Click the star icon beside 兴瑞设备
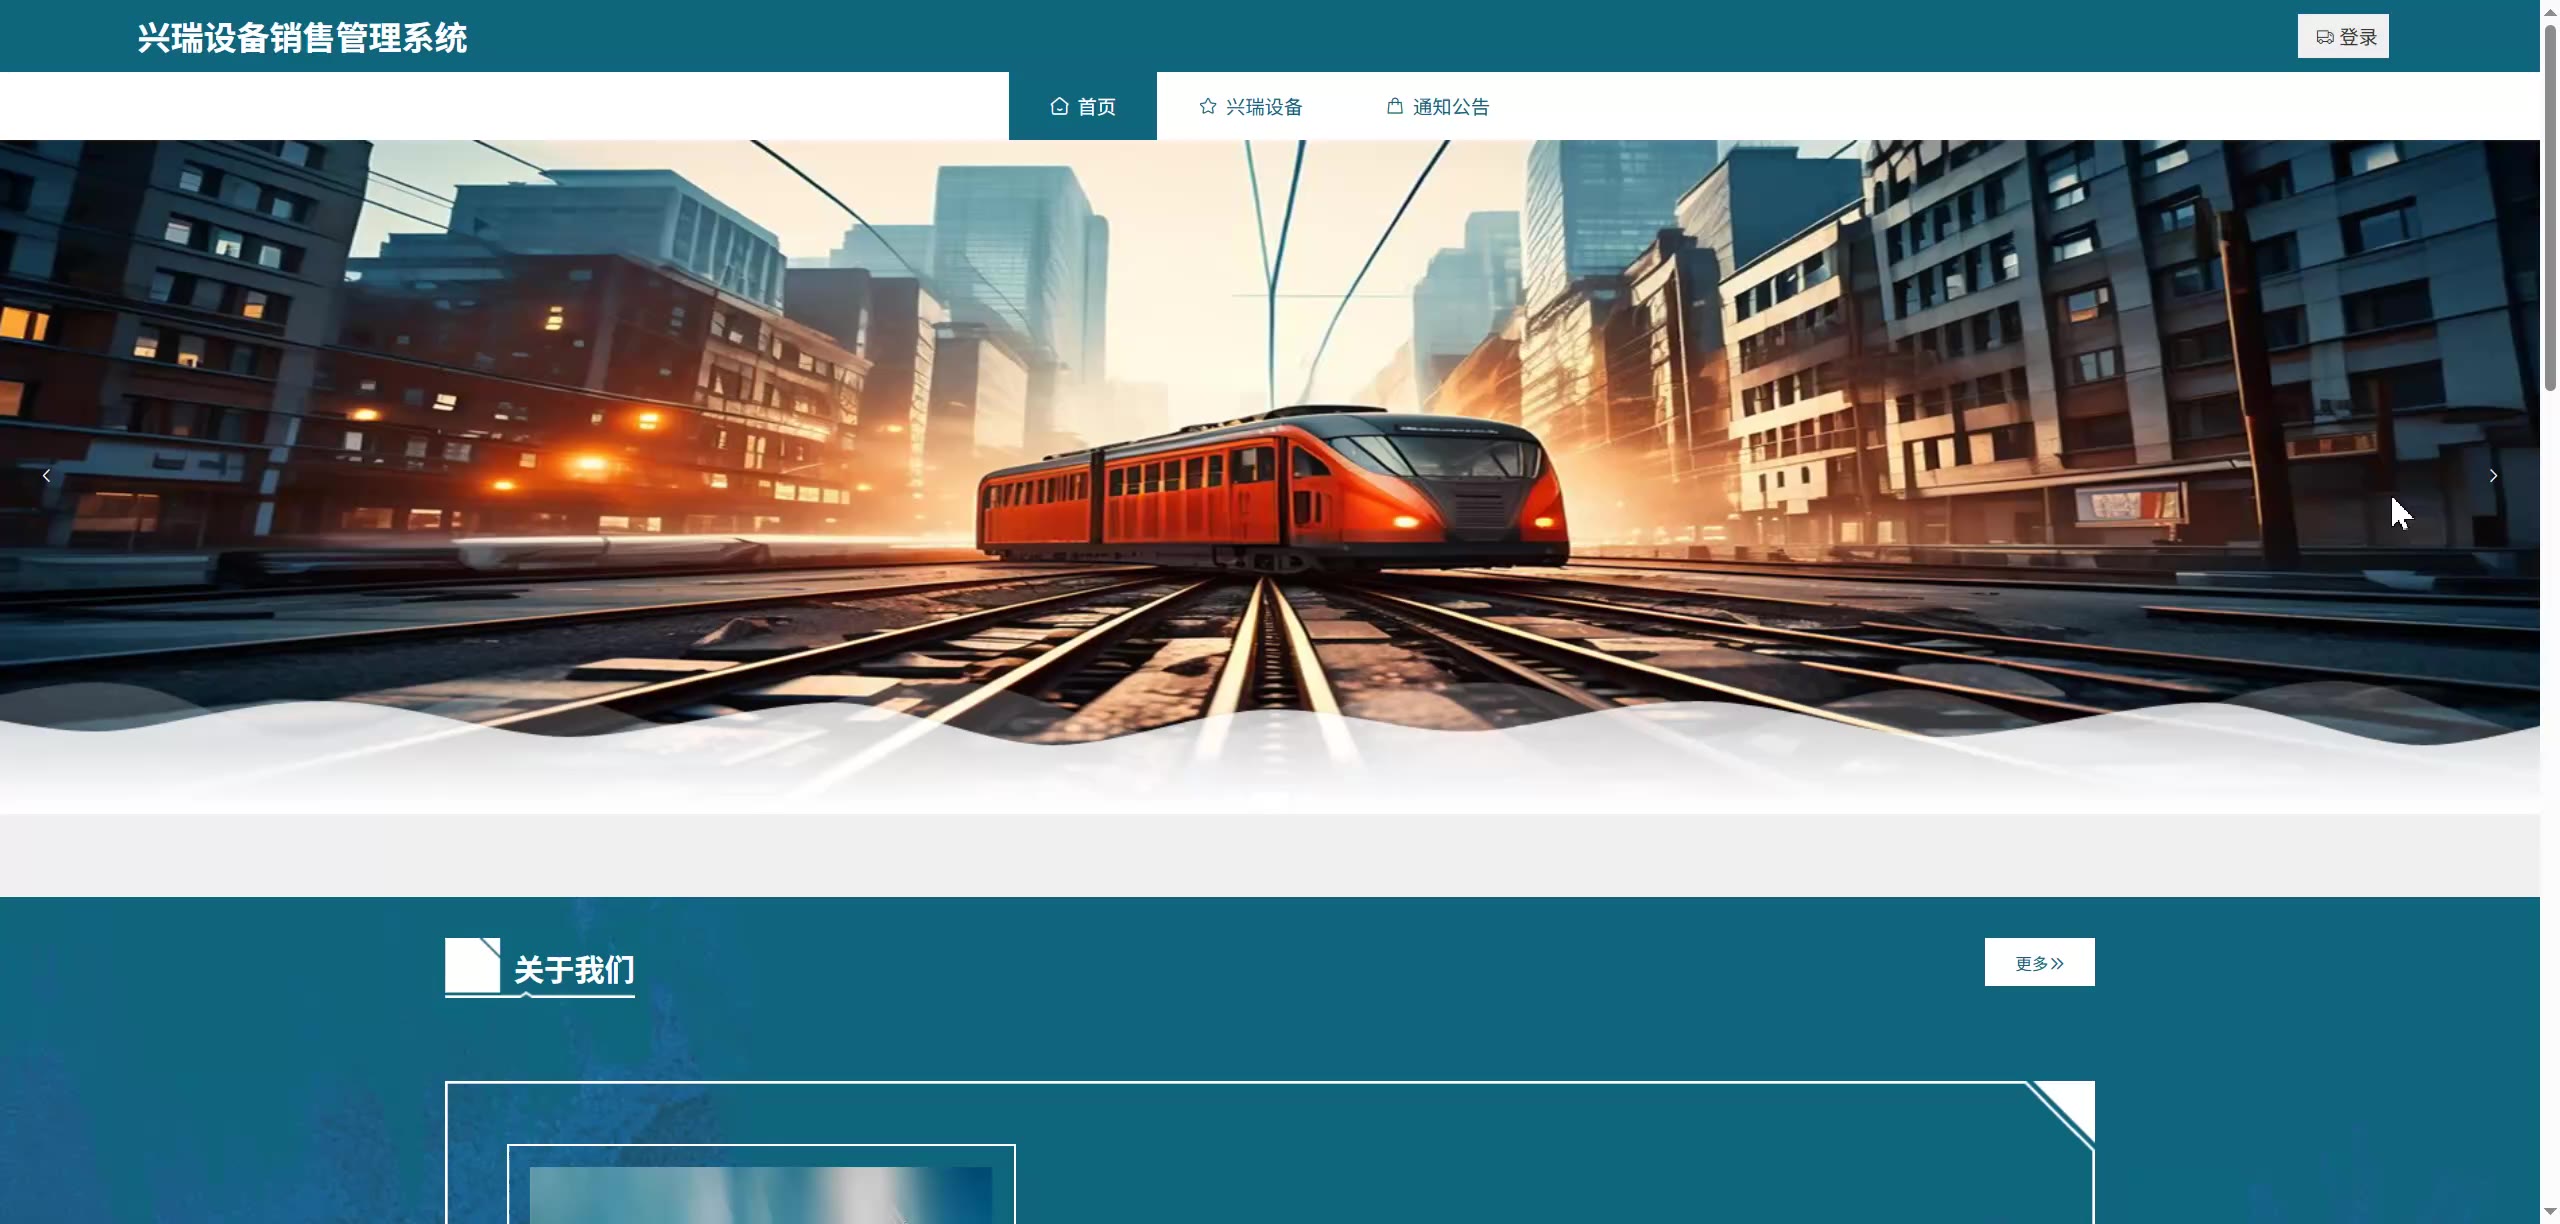The width and height of the screenshot is (2560, 1224). click(x=1208, y=106)
